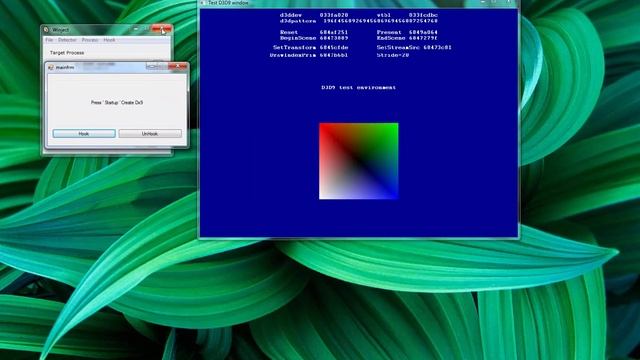
Task: Click the vtbl address value
Action: tap(423, 15)
